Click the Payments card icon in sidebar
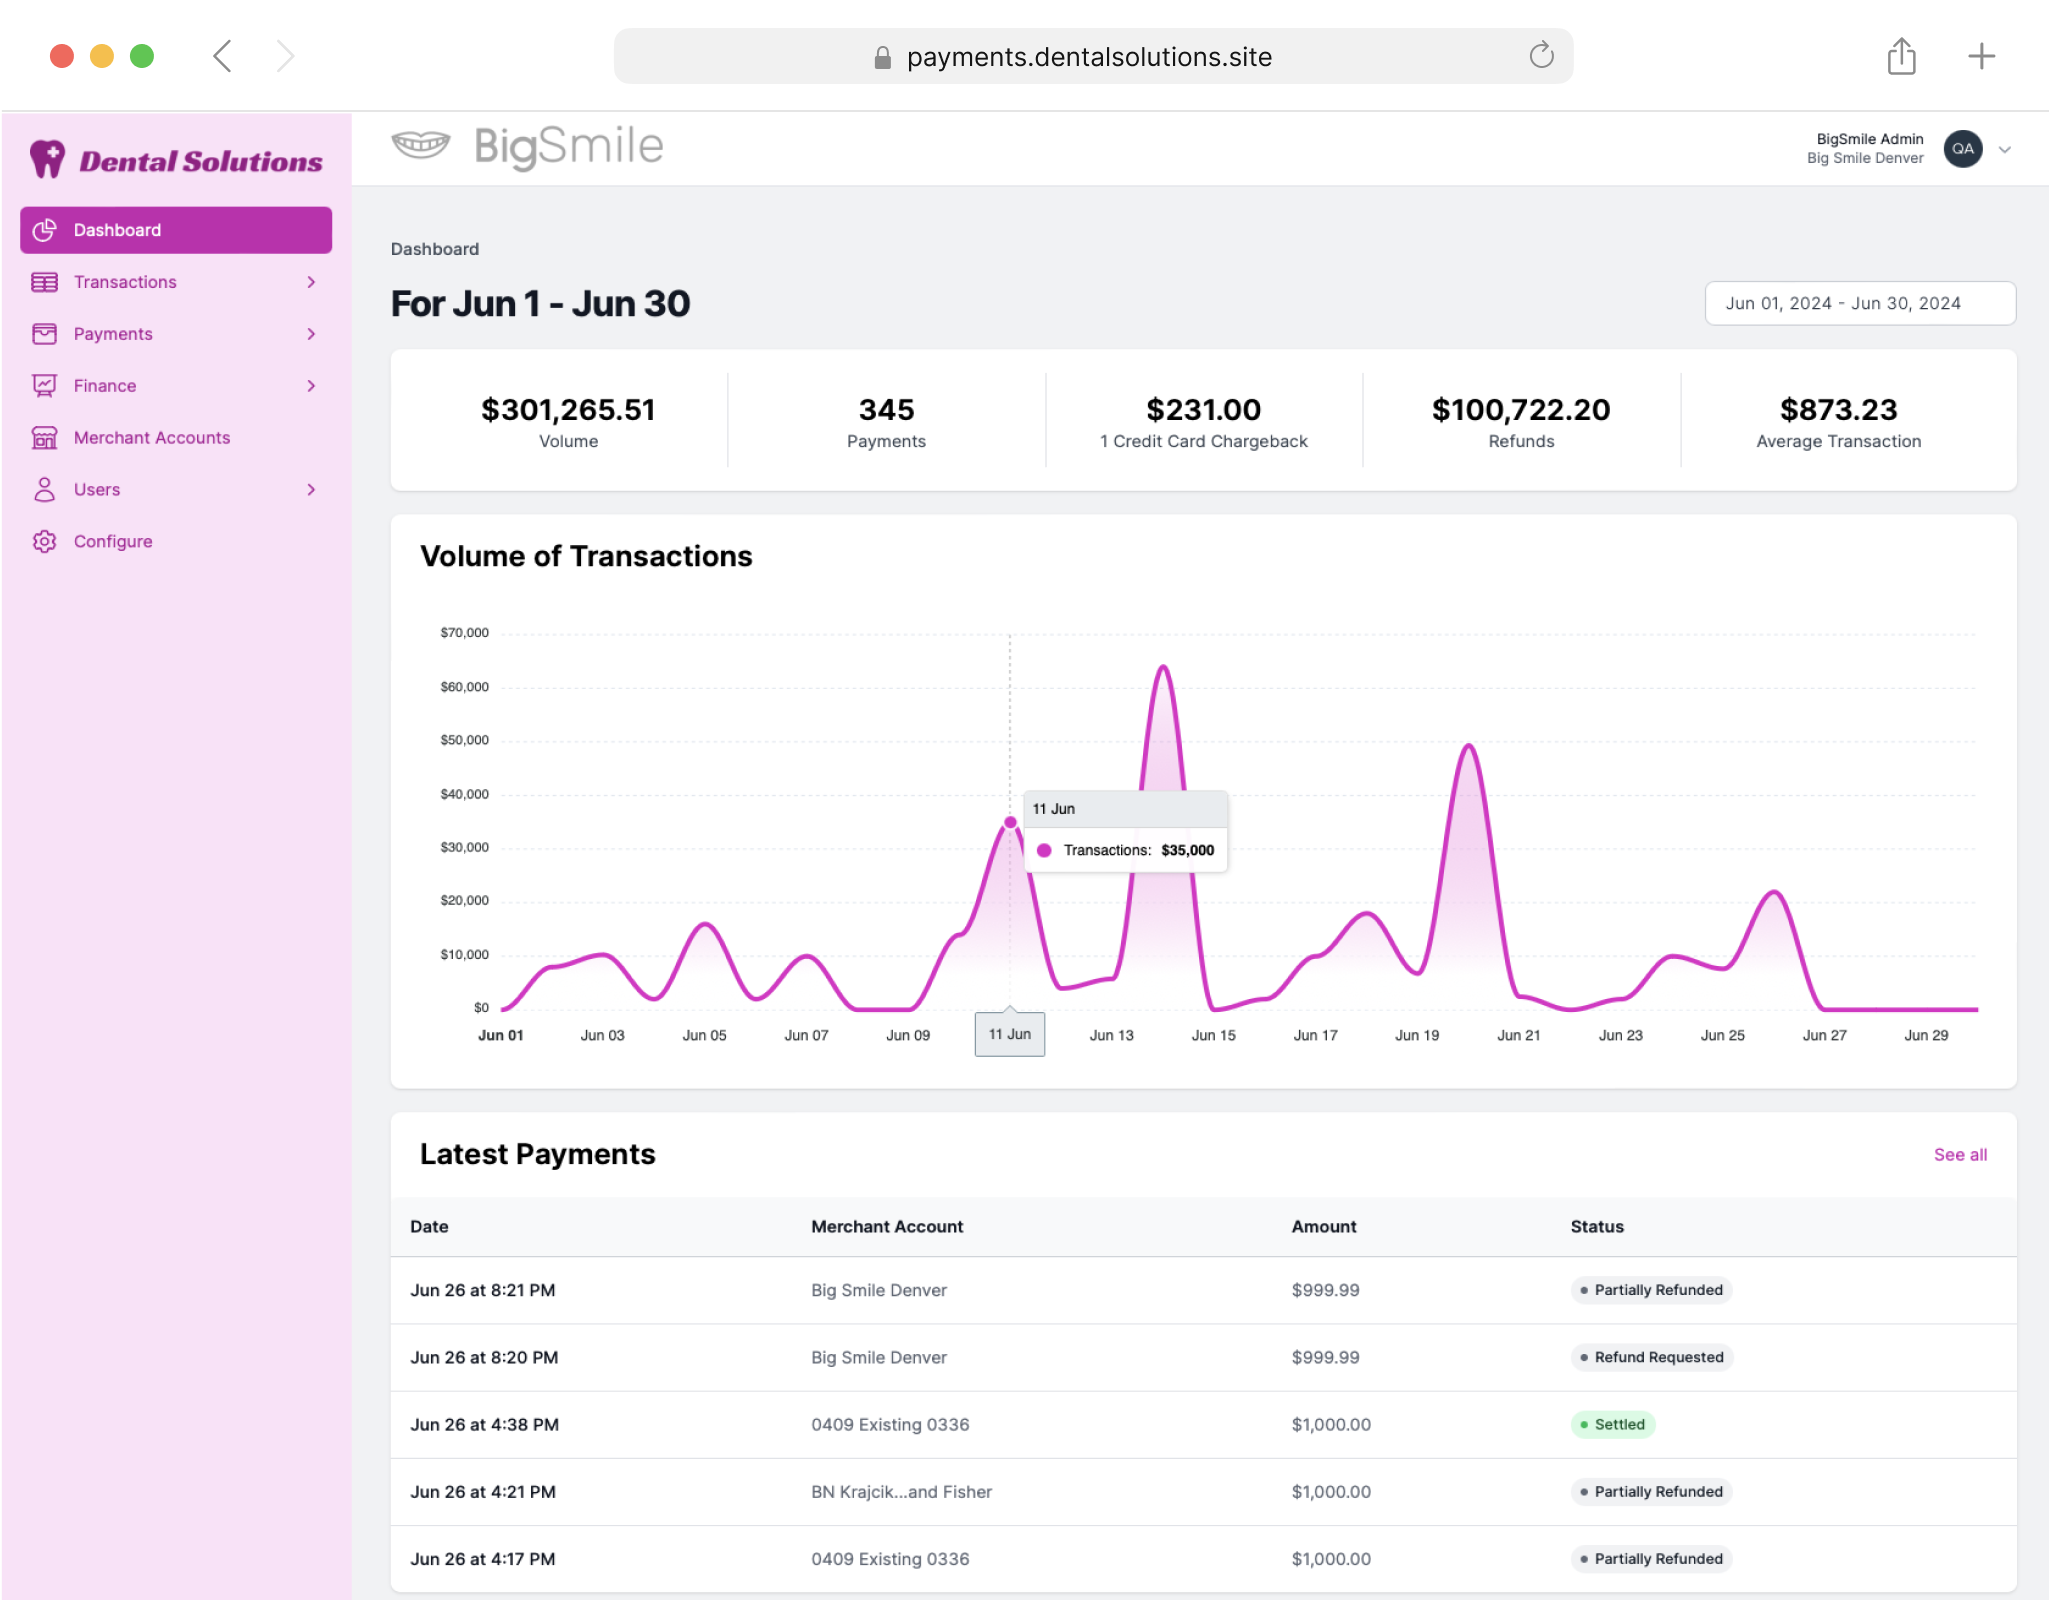2049x1600 pixels. point(44,334)
